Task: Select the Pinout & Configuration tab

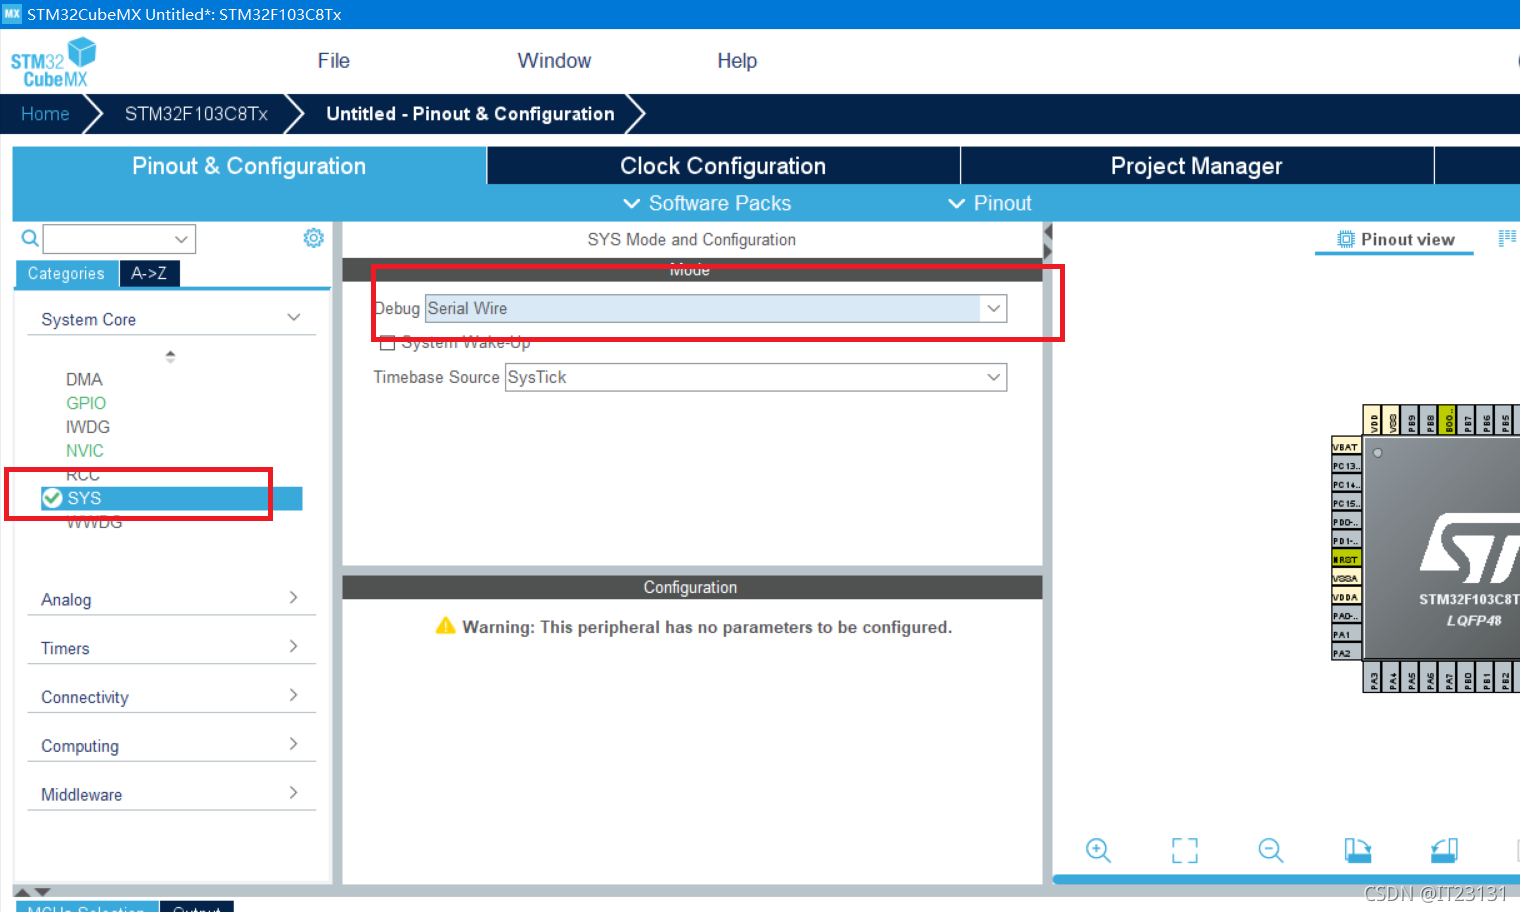Action: (x=249, y=166)
